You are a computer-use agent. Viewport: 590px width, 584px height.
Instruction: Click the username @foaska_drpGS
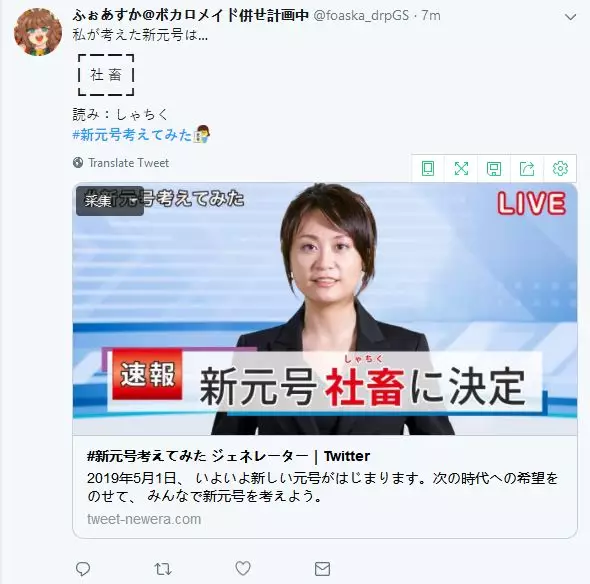point(361,15)
